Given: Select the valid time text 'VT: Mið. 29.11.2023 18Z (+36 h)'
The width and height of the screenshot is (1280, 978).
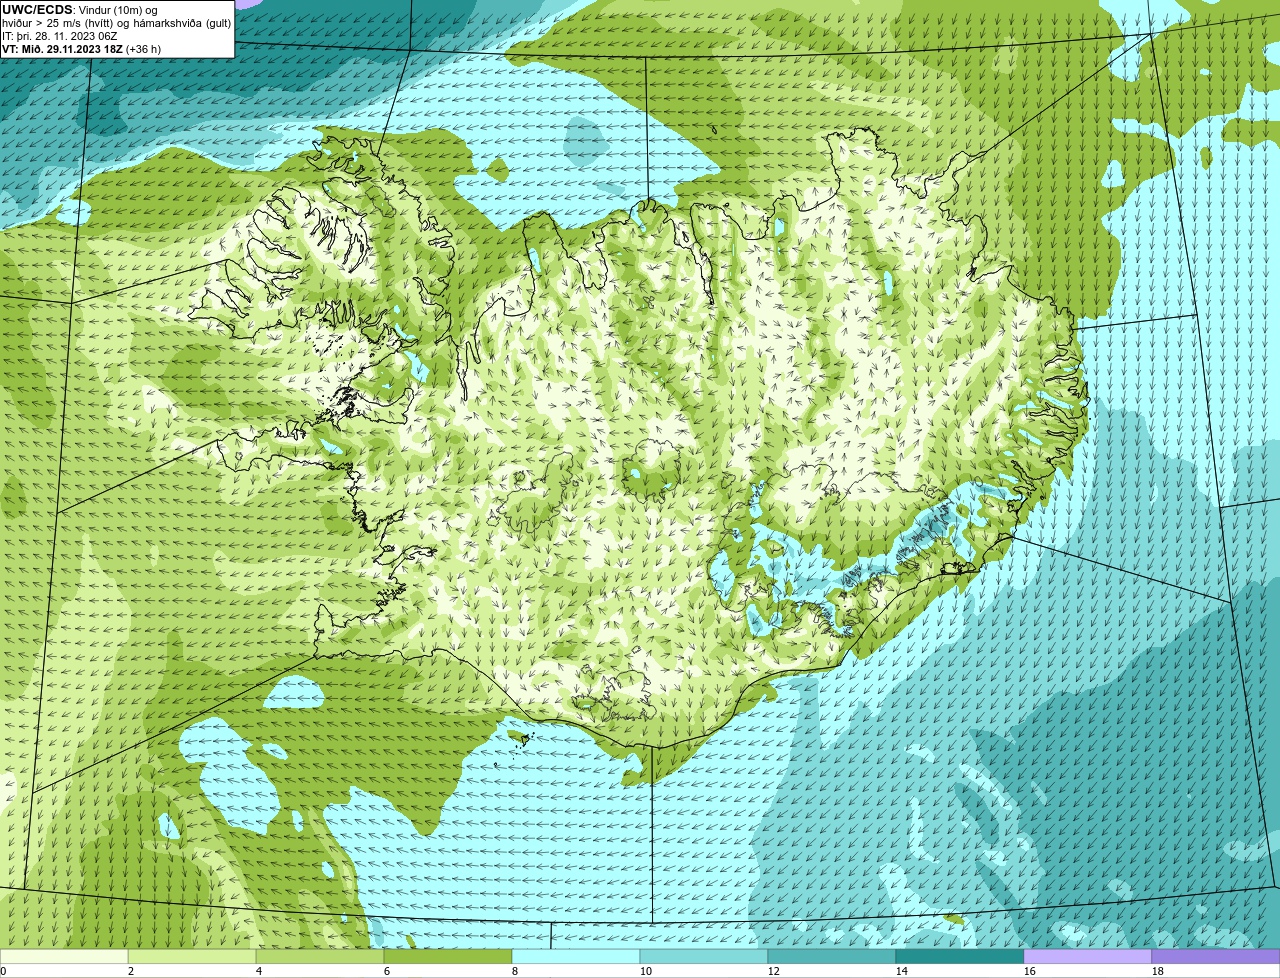Looking at the screenshot, I should click(82, 48).
